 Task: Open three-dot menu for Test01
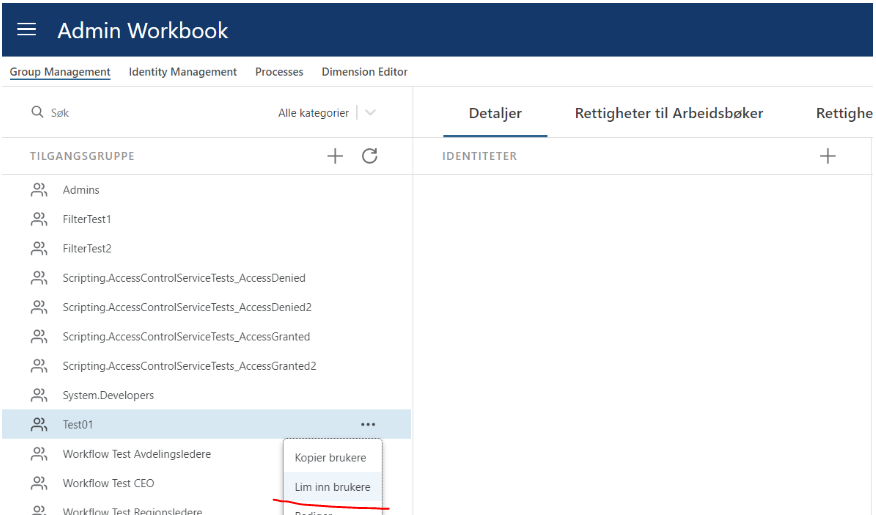tap(368, 425)
